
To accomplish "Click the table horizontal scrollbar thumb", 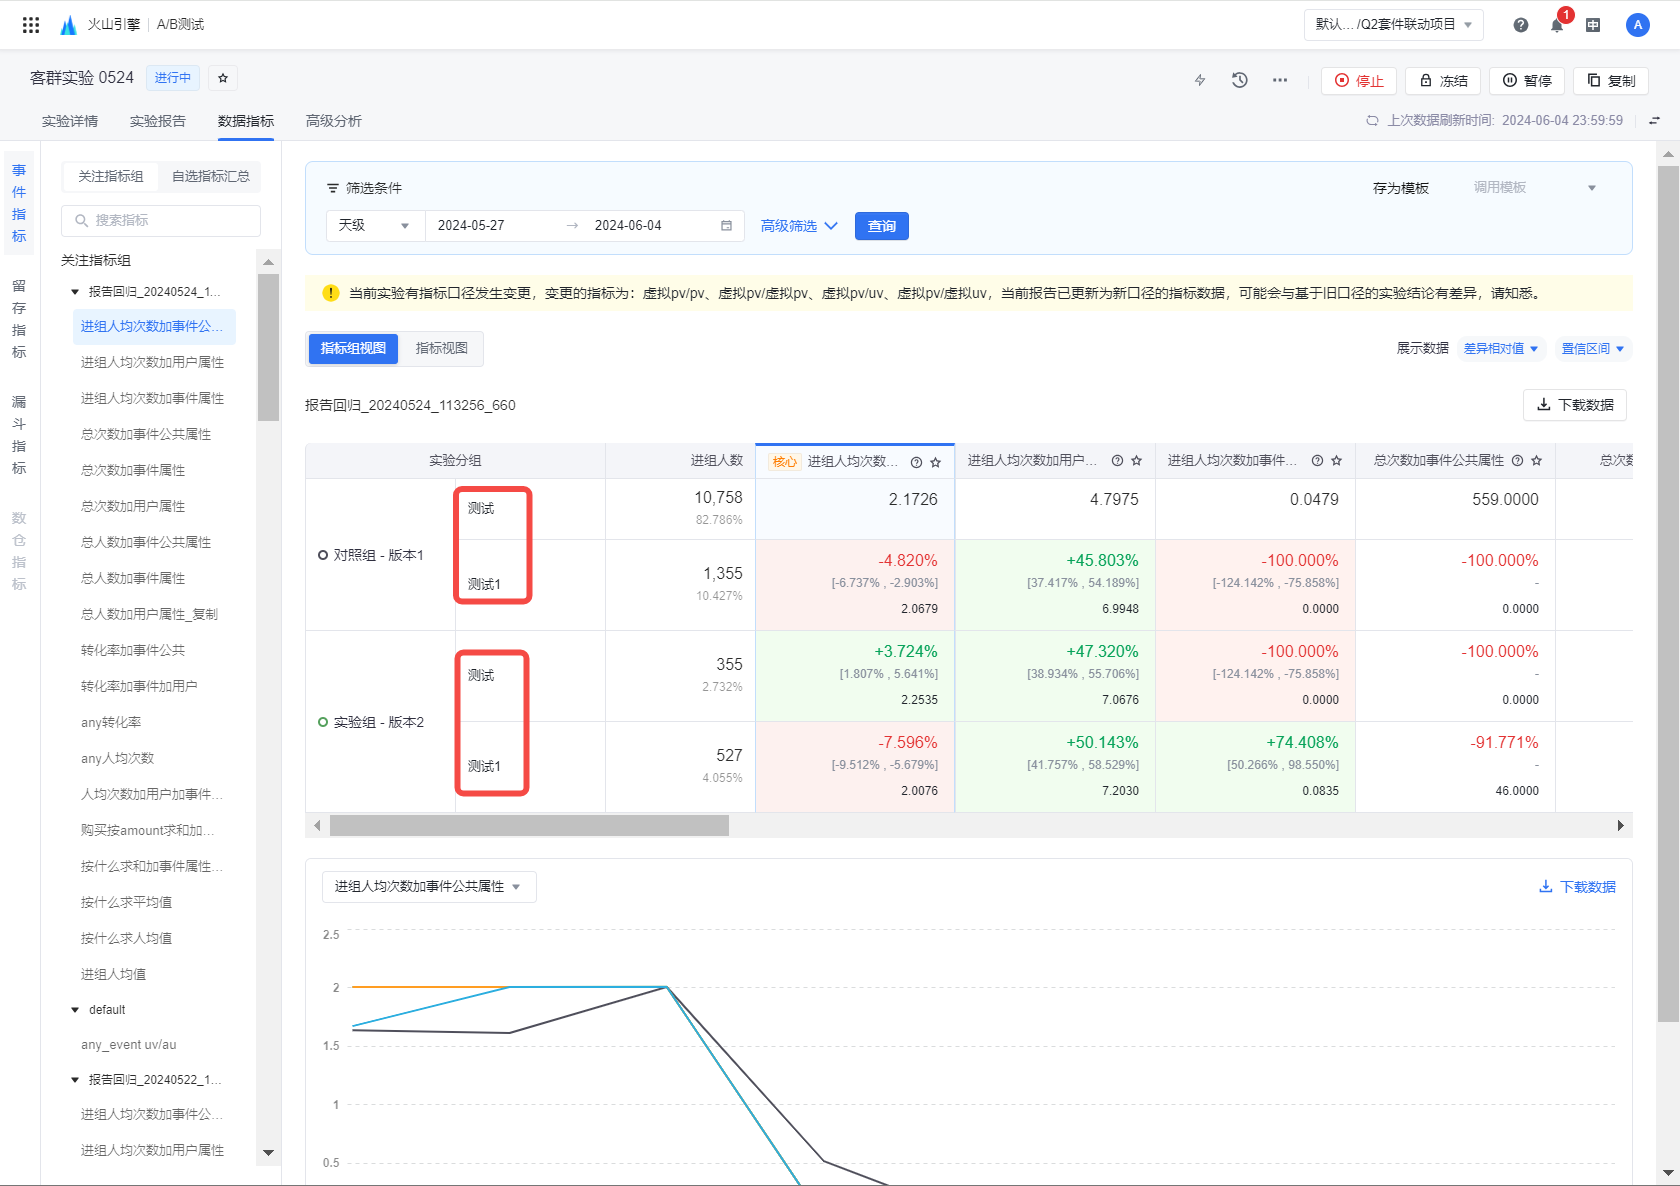I will click(x=529, y=826).
